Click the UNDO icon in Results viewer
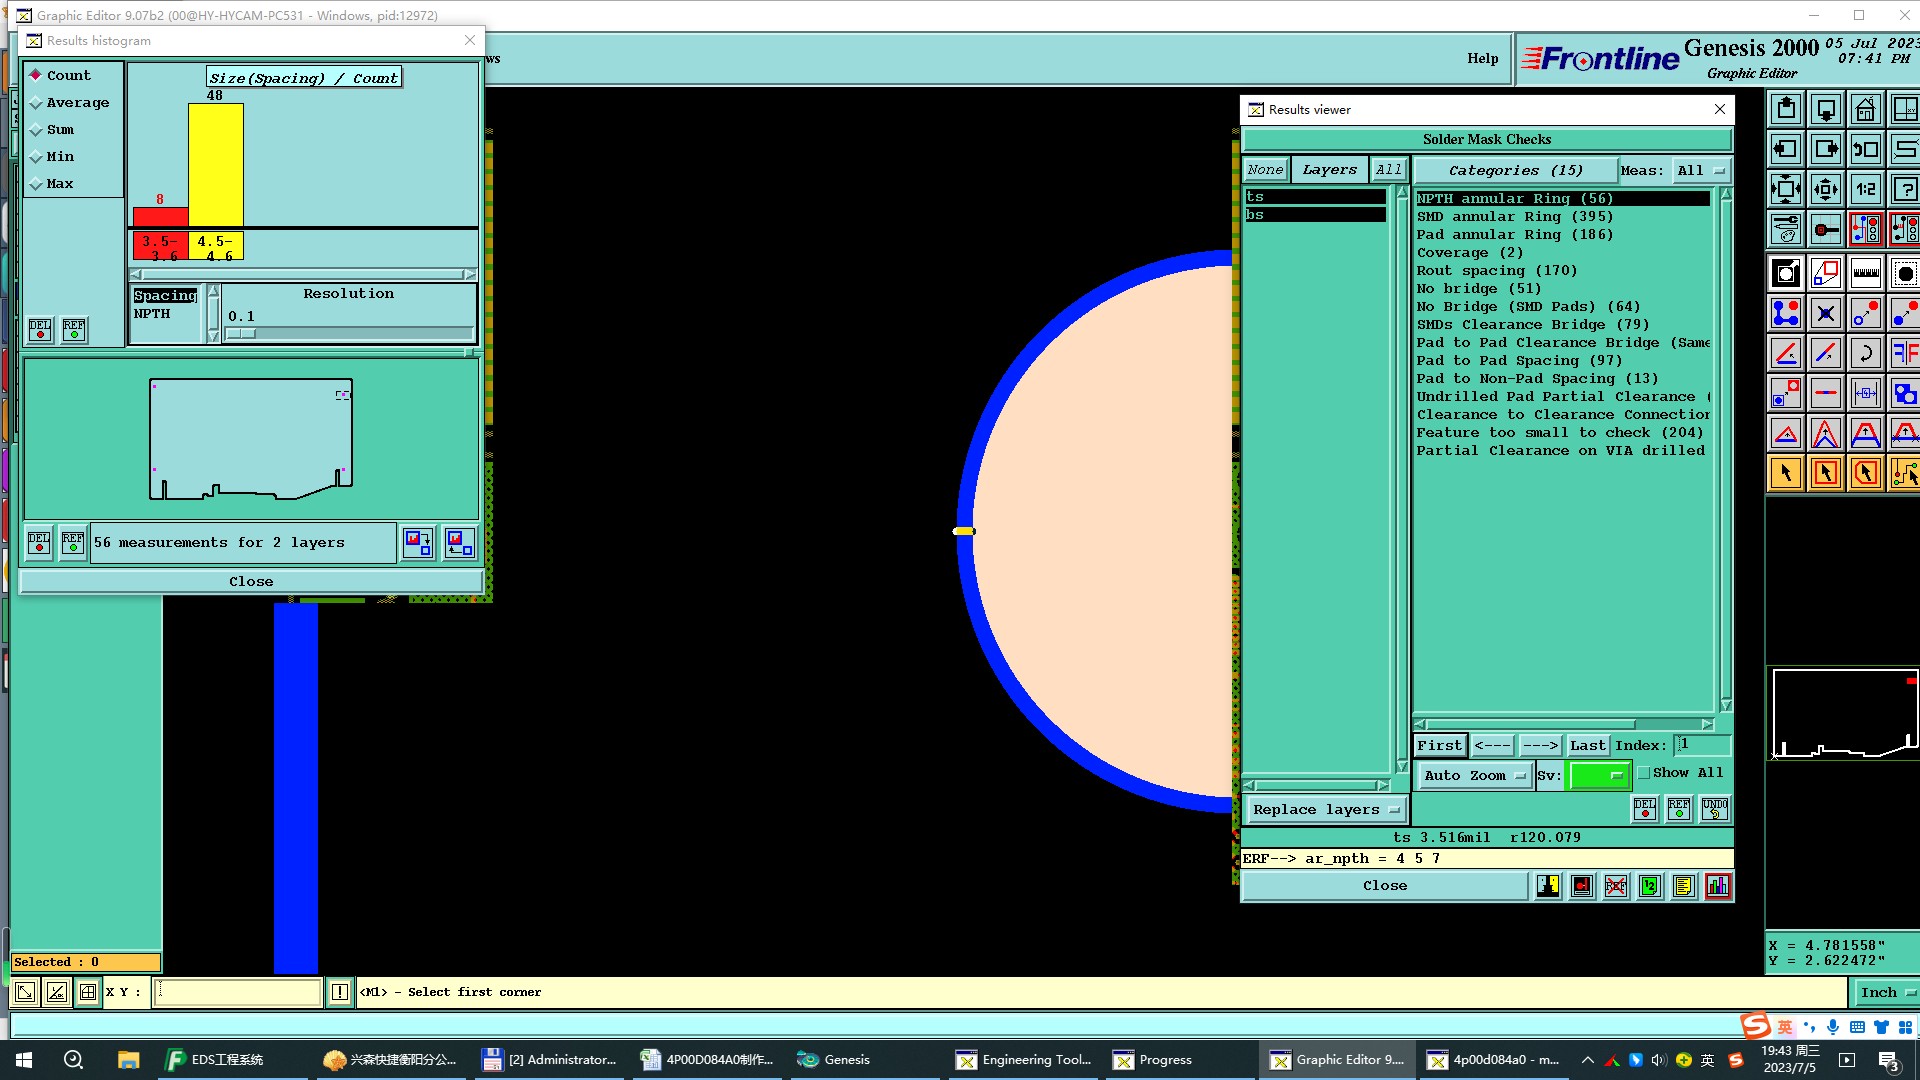This screenshot has height=1080, width=1920. point(1714,808)
